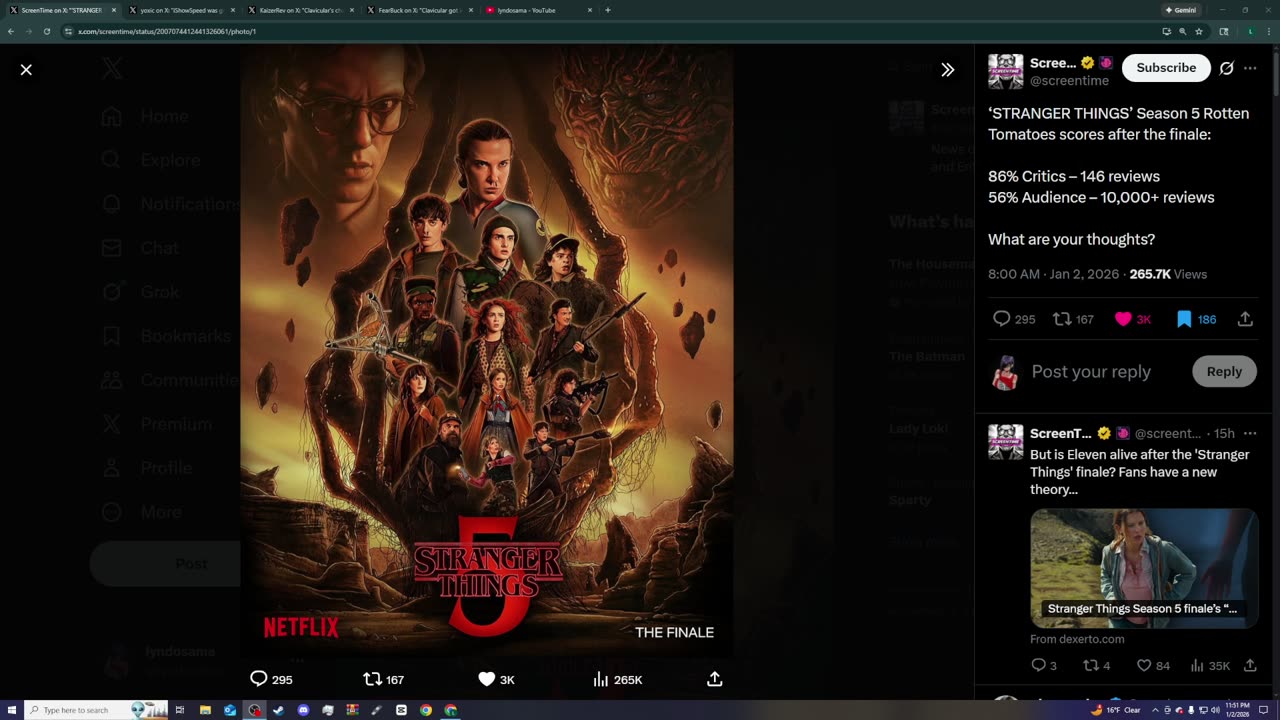This screenshot has width=1280, height=720.
Task: Close the photo viewer with X icon
Action: click(x=26, y=70)
